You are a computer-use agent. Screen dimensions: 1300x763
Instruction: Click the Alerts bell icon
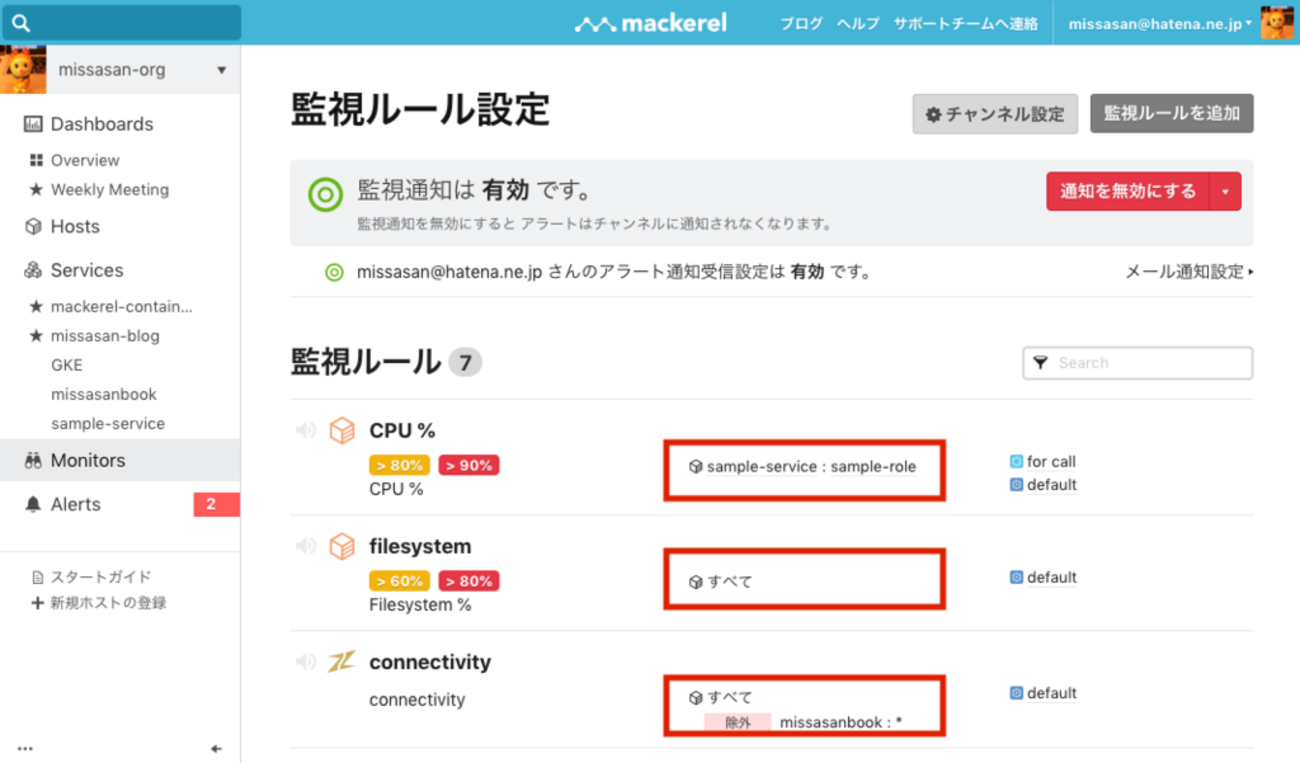coord(33,504)
